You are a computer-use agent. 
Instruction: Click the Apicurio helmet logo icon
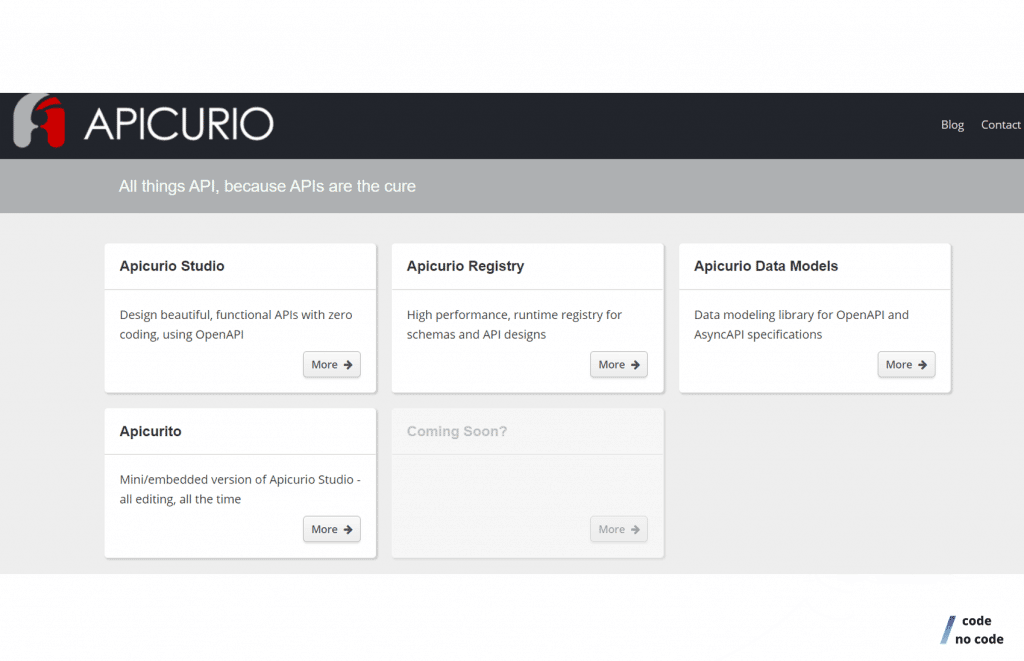click(39, 121)
